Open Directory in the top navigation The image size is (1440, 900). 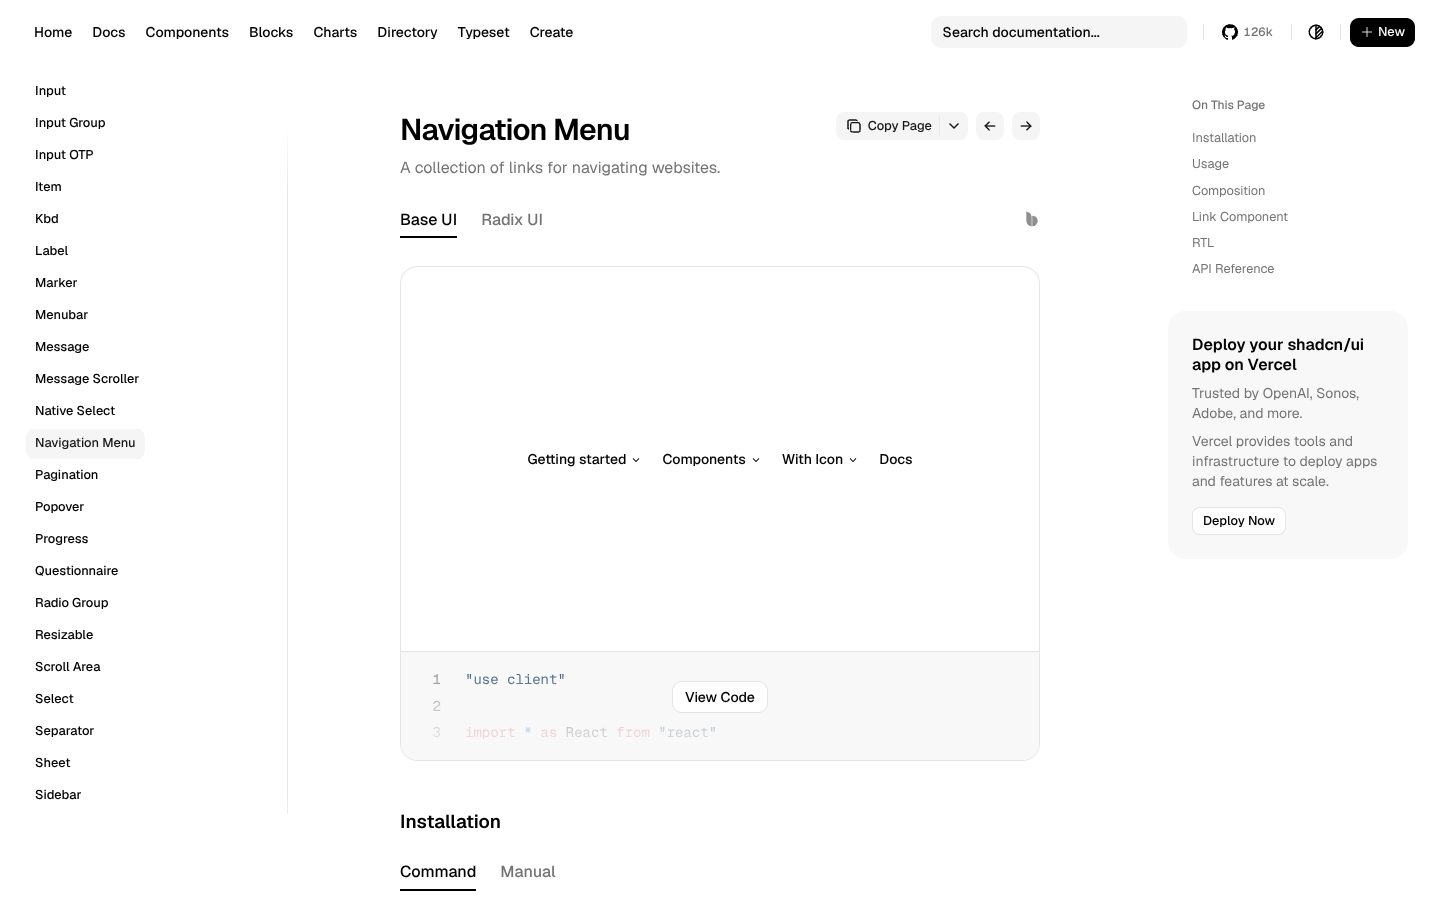[407, 32]
